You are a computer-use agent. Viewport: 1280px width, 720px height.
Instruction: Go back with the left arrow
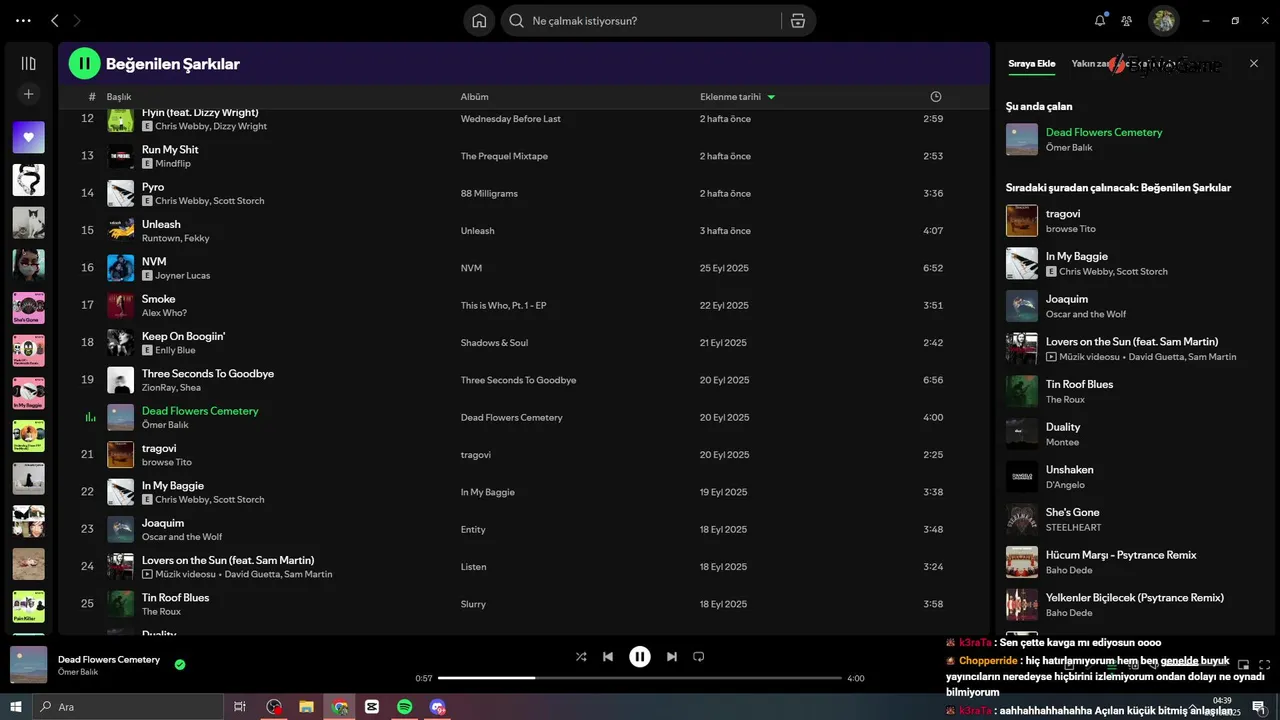point(55,20)
